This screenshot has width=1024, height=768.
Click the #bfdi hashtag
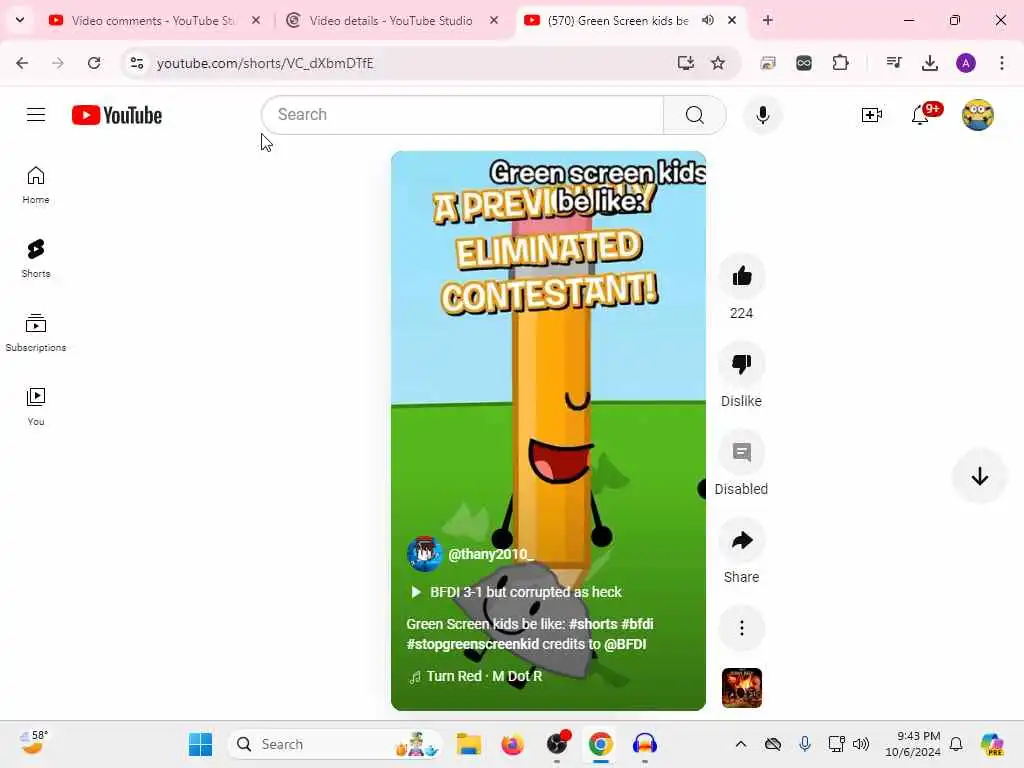click(637, 624)
